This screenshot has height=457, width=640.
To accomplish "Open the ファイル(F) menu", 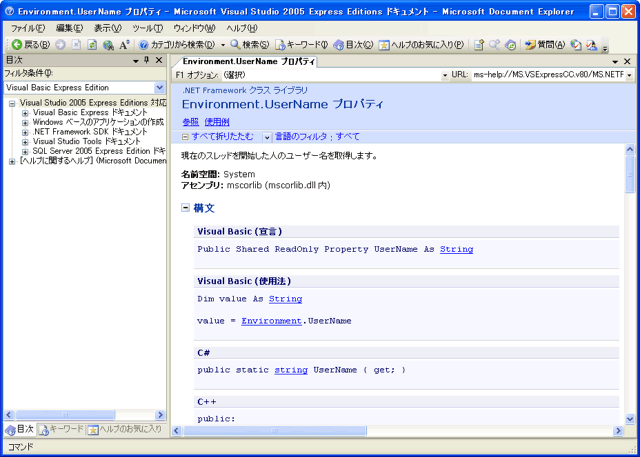I will [28, 28].
